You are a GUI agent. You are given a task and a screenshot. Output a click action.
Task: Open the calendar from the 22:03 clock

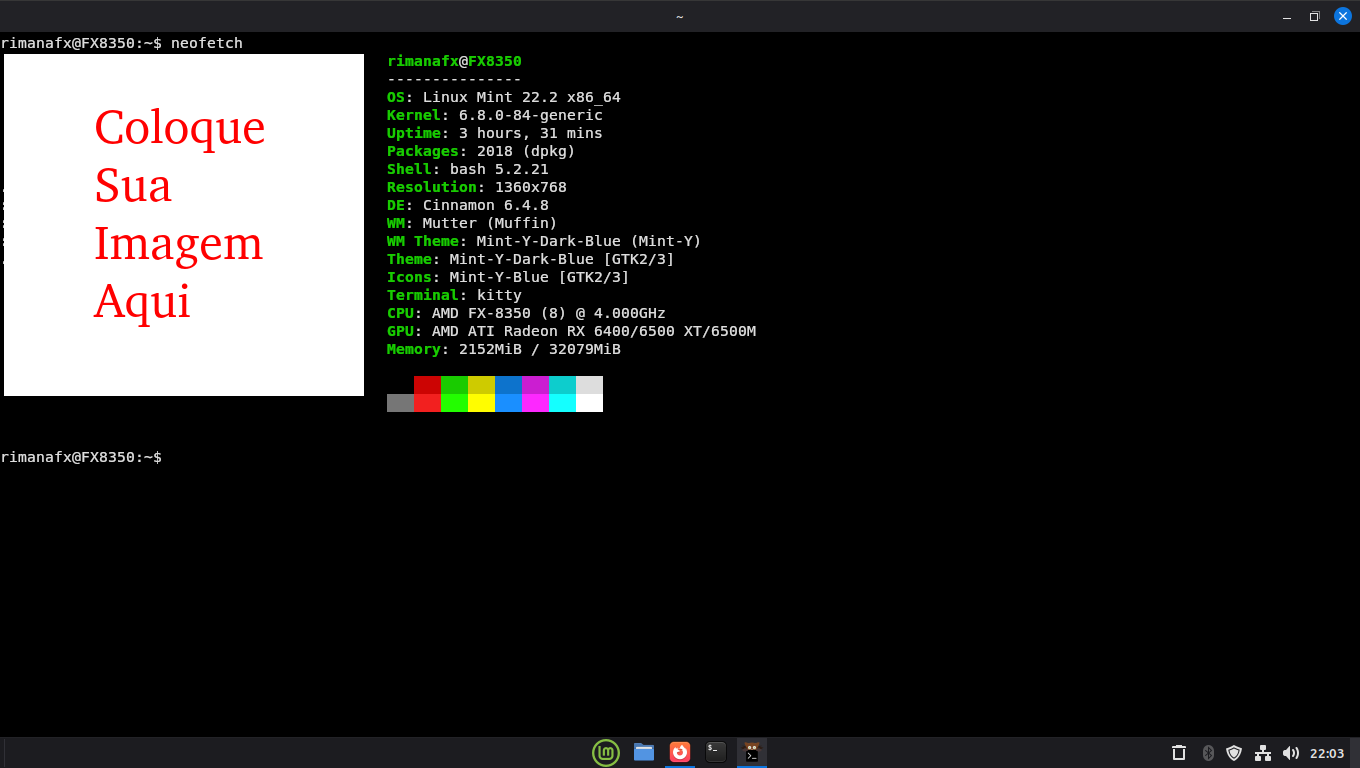click(1327, 753)
